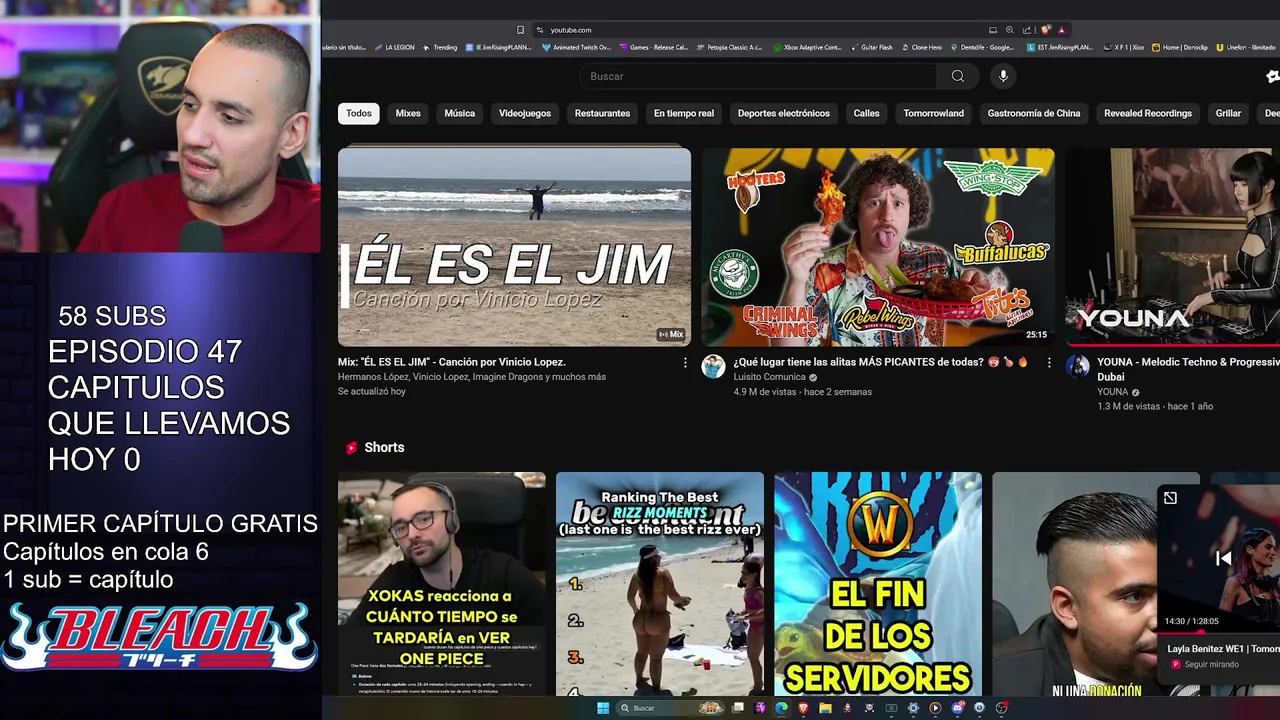Select the Todos filter chip
1280x720 pixels.
[x=359, y=114]
